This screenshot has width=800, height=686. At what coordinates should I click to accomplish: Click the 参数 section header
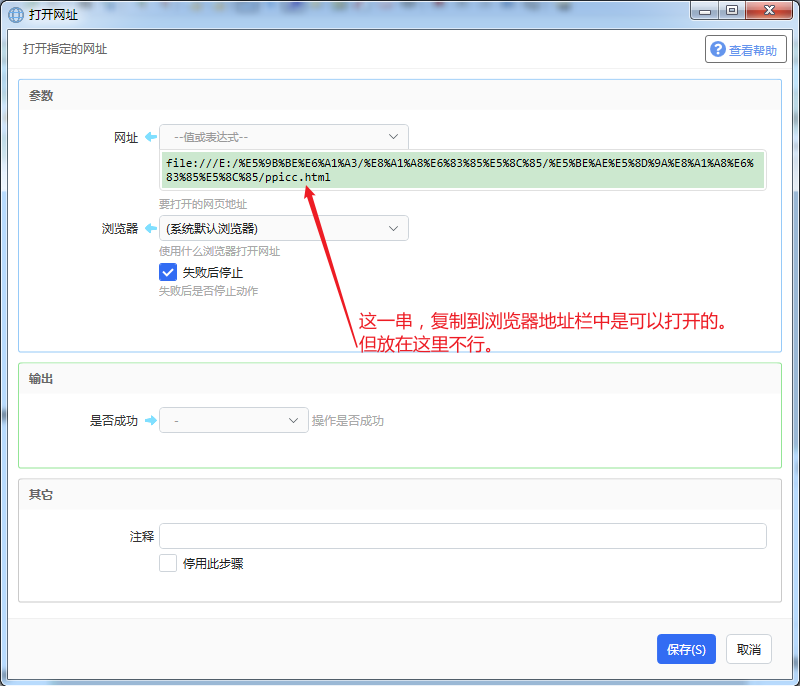tap(41, 95)
